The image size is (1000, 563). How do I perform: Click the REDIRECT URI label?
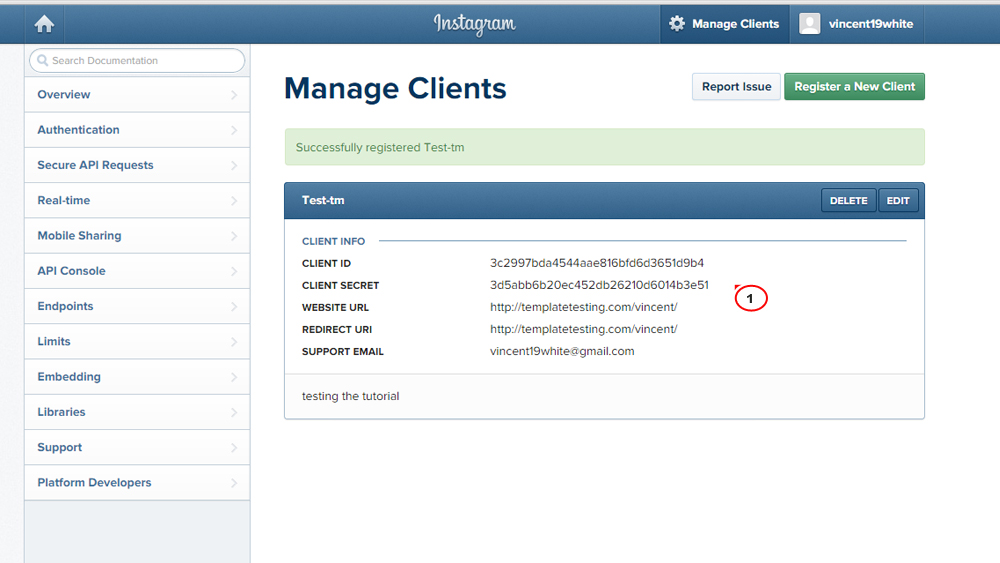pos(337,330)
